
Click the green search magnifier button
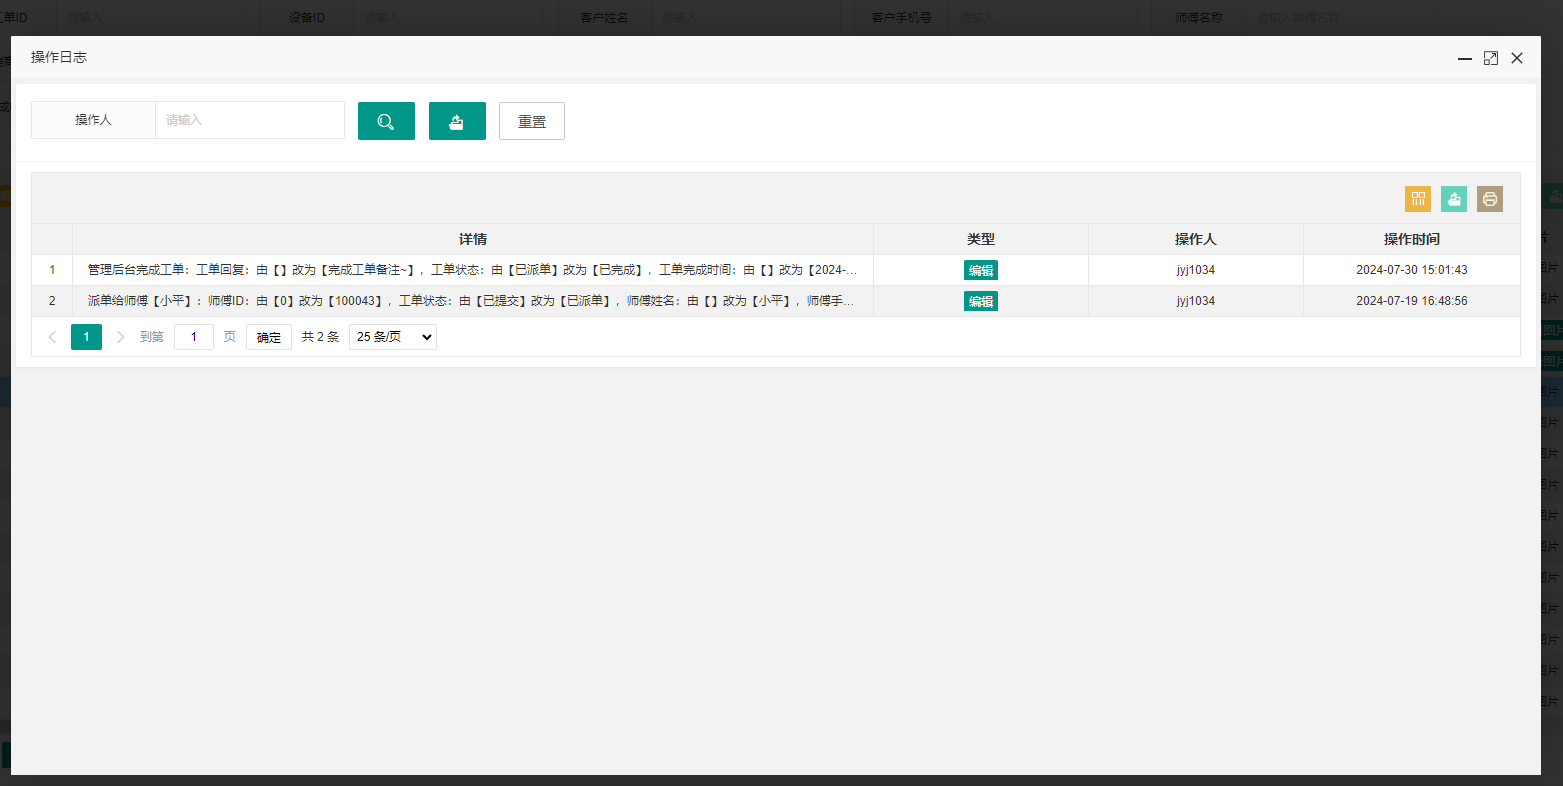coord(386,121)
